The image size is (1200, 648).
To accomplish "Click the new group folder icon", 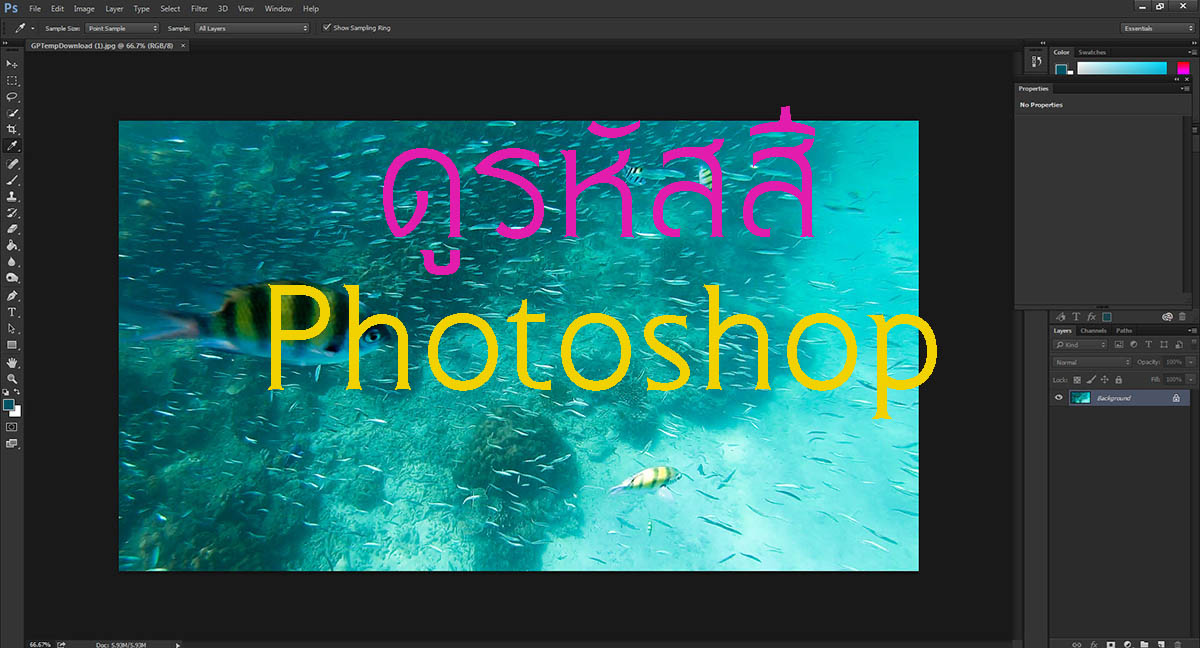I will [x=1143, y=644].
